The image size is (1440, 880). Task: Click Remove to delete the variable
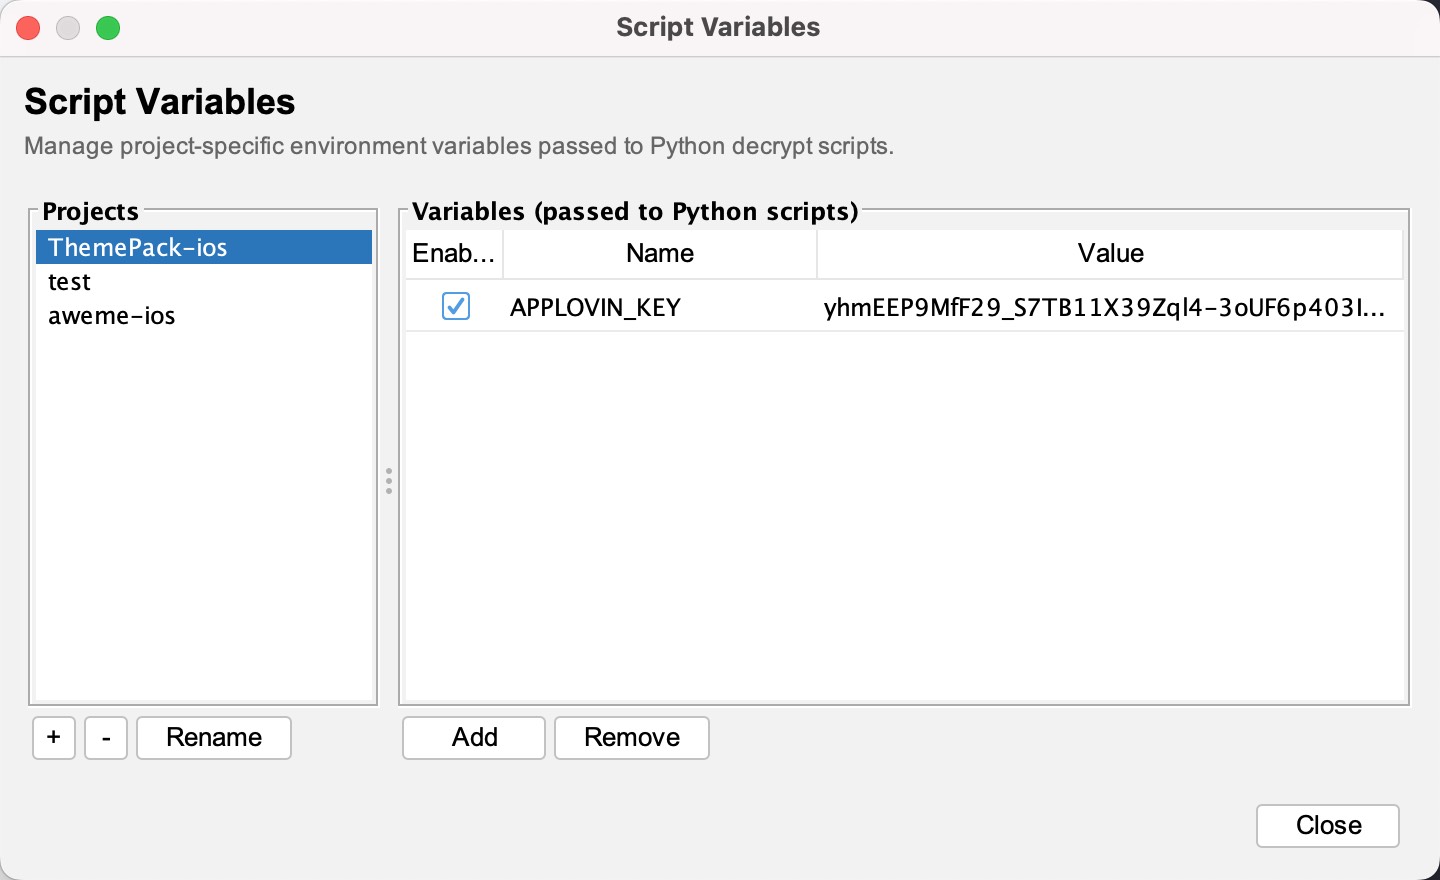click(x=632, y=738)
